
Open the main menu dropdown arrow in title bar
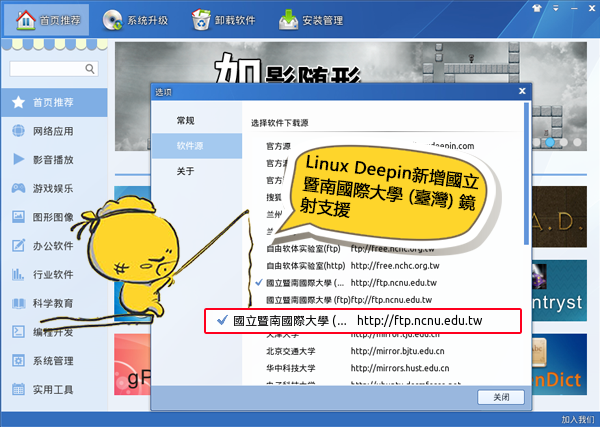[556, 8]
